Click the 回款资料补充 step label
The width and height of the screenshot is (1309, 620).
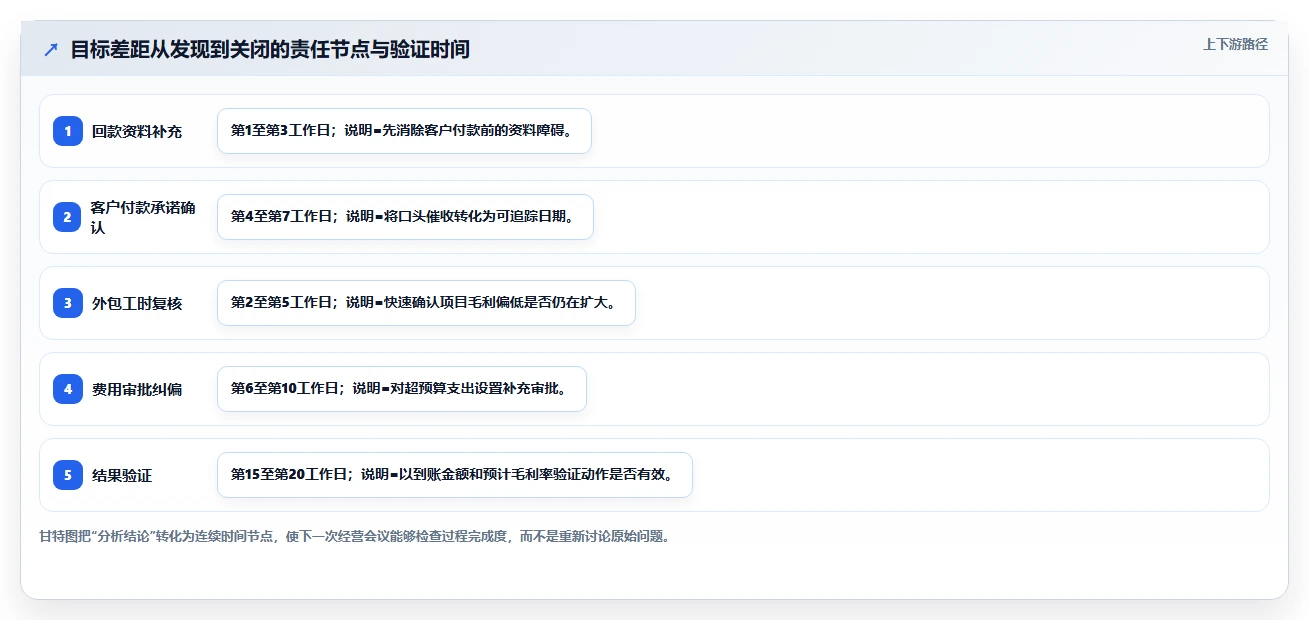137,131
